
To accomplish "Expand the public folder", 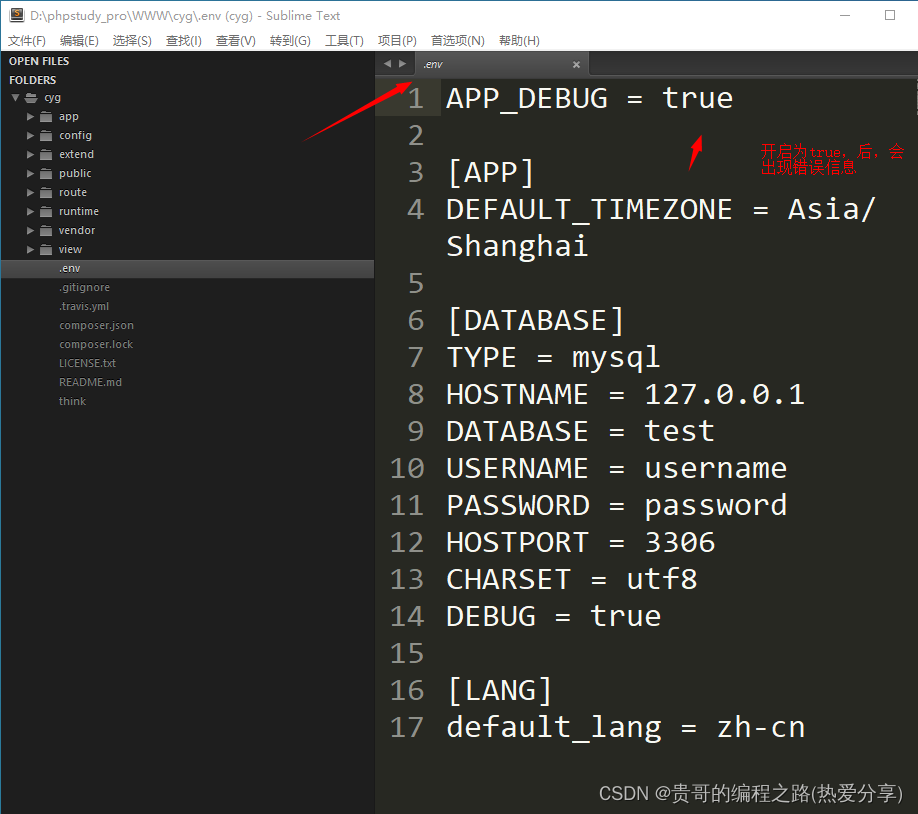I will 30,173.
